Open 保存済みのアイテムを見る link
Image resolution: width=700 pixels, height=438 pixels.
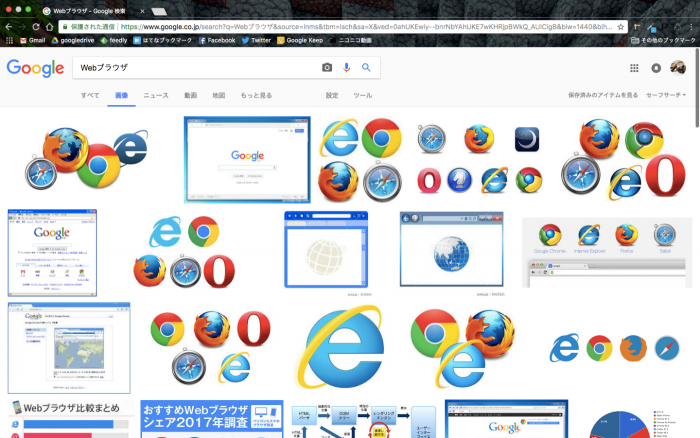602,95
